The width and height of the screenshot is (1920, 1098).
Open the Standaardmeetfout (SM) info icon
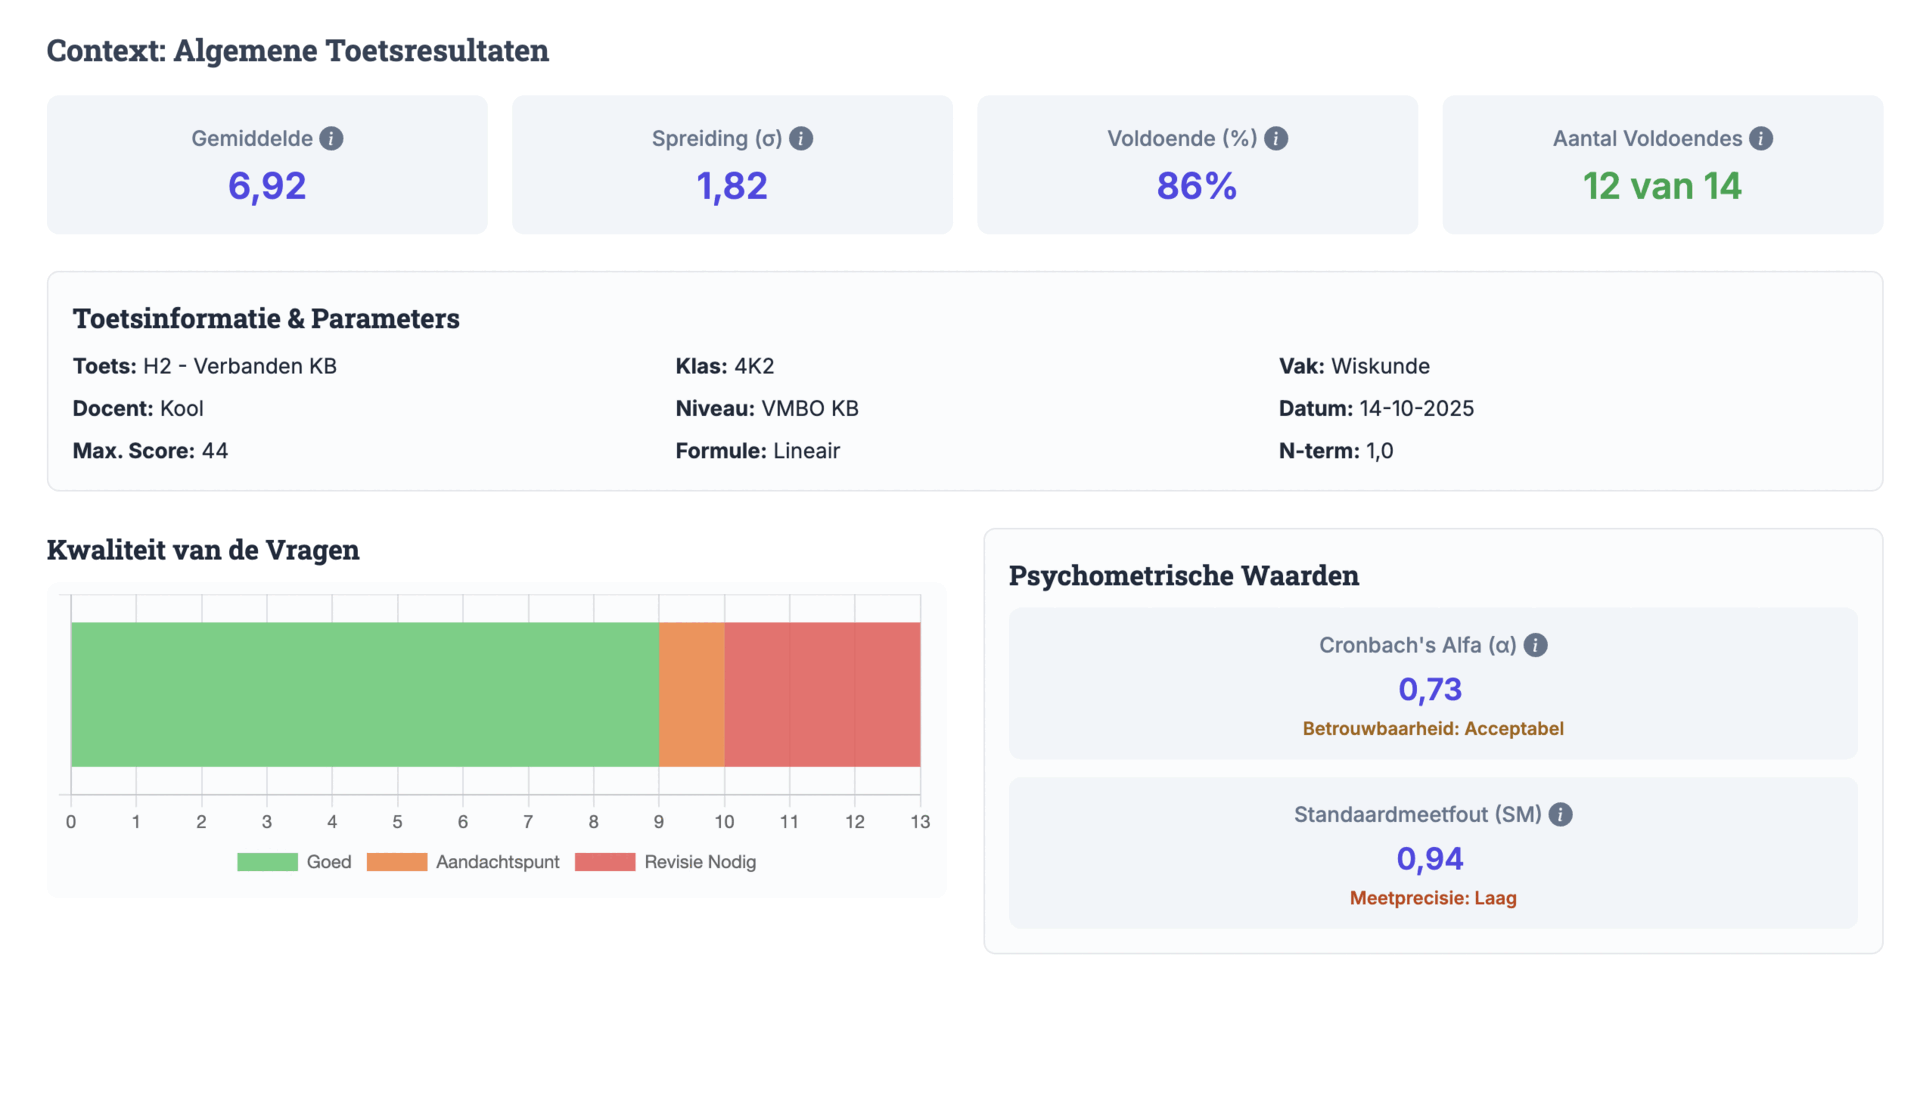(x=1561, y=814)
